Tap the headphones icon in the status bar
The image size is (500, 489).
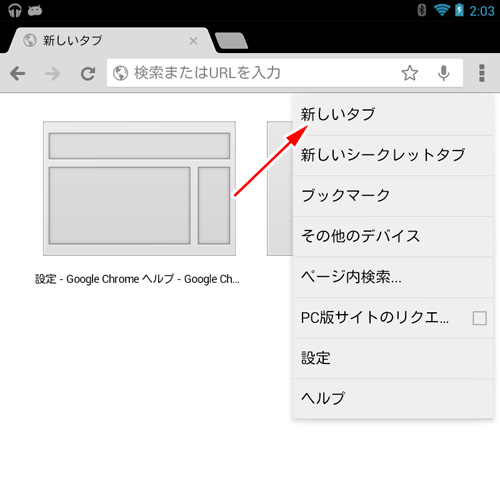pyautogui.click(x=15, y=10)
